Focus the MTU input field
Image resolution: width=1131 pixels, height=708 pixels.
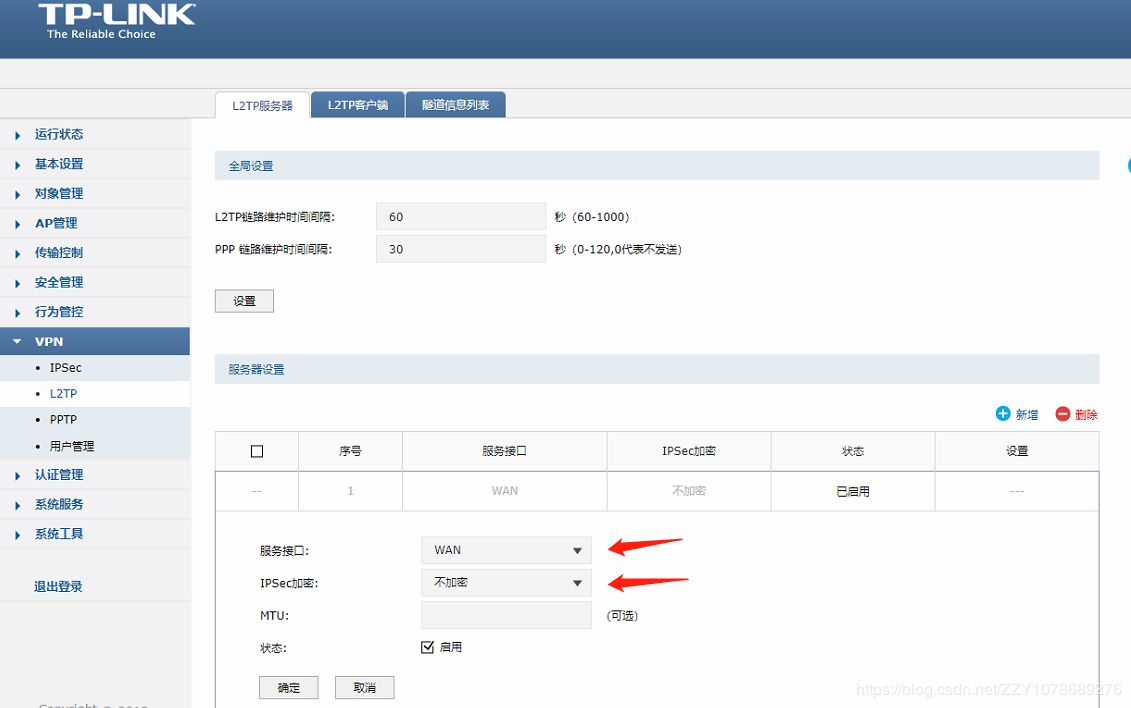click(506, 615)
